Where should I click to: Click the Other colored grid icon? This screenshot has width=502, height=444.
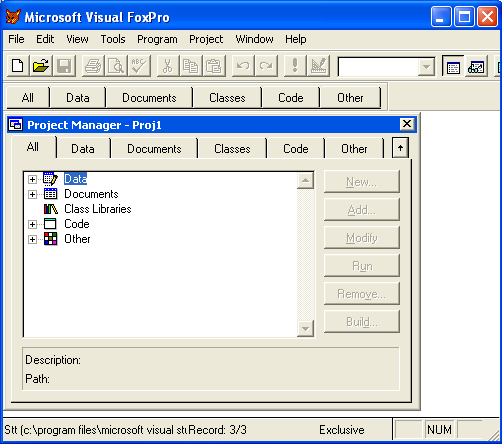click(50, 239)
